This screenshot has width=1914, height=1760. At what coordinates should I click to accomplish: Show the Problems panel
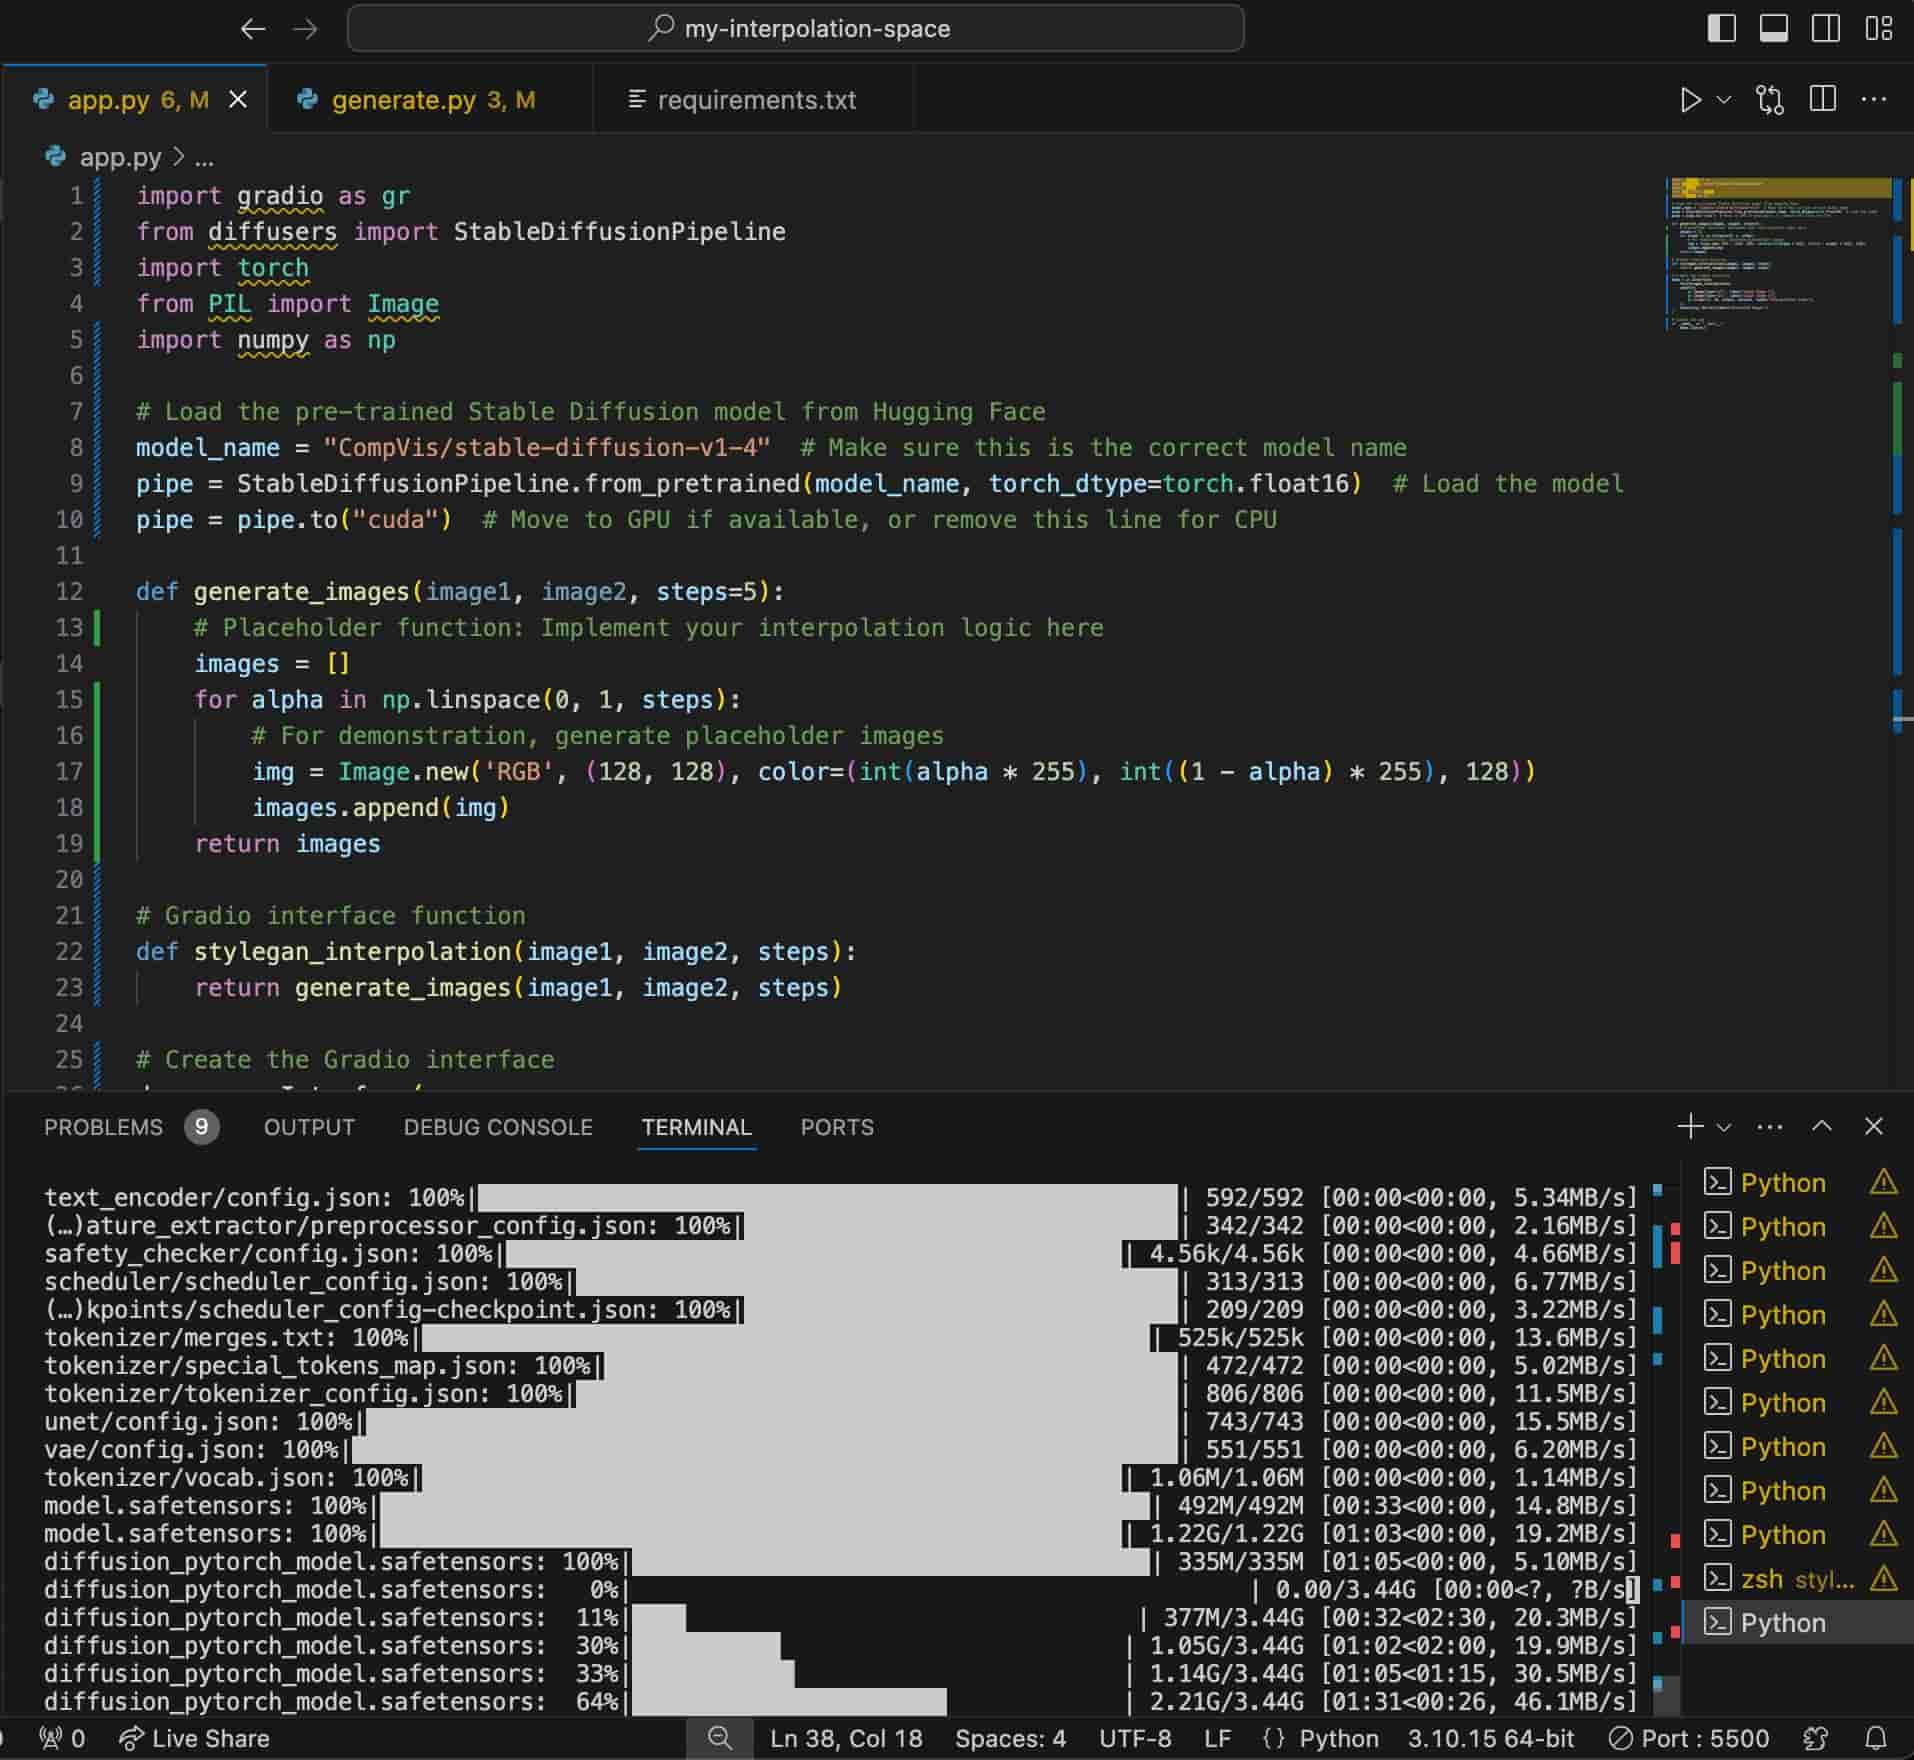tap(104, 1127)
